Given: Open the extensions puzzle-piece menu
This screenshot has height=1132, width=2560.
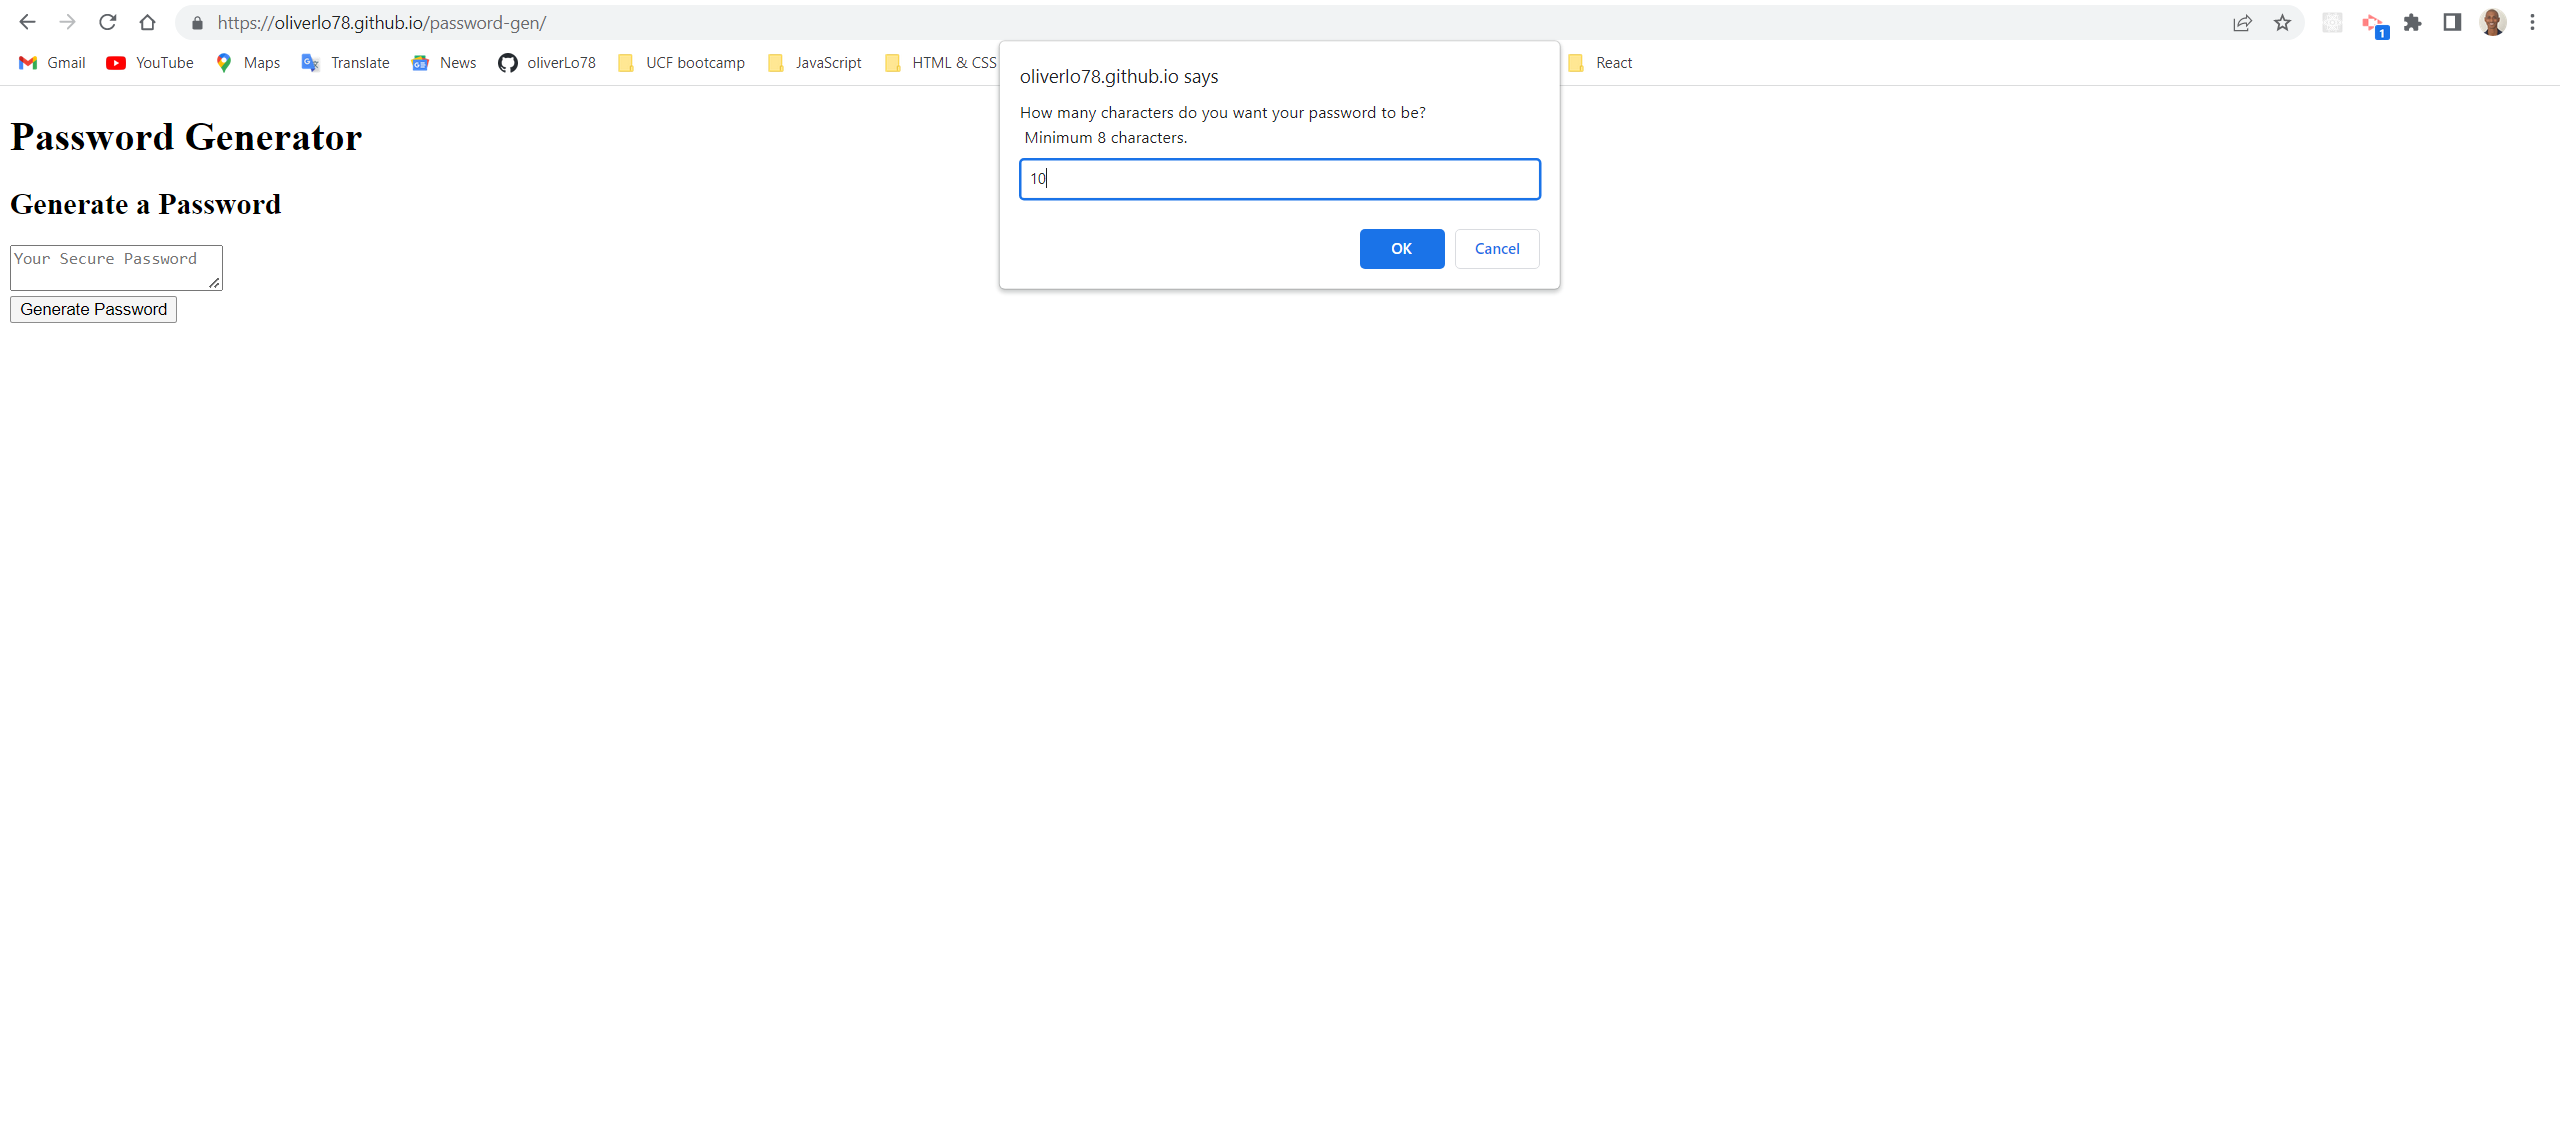Looking at the screenshot, I should 2414,22.
